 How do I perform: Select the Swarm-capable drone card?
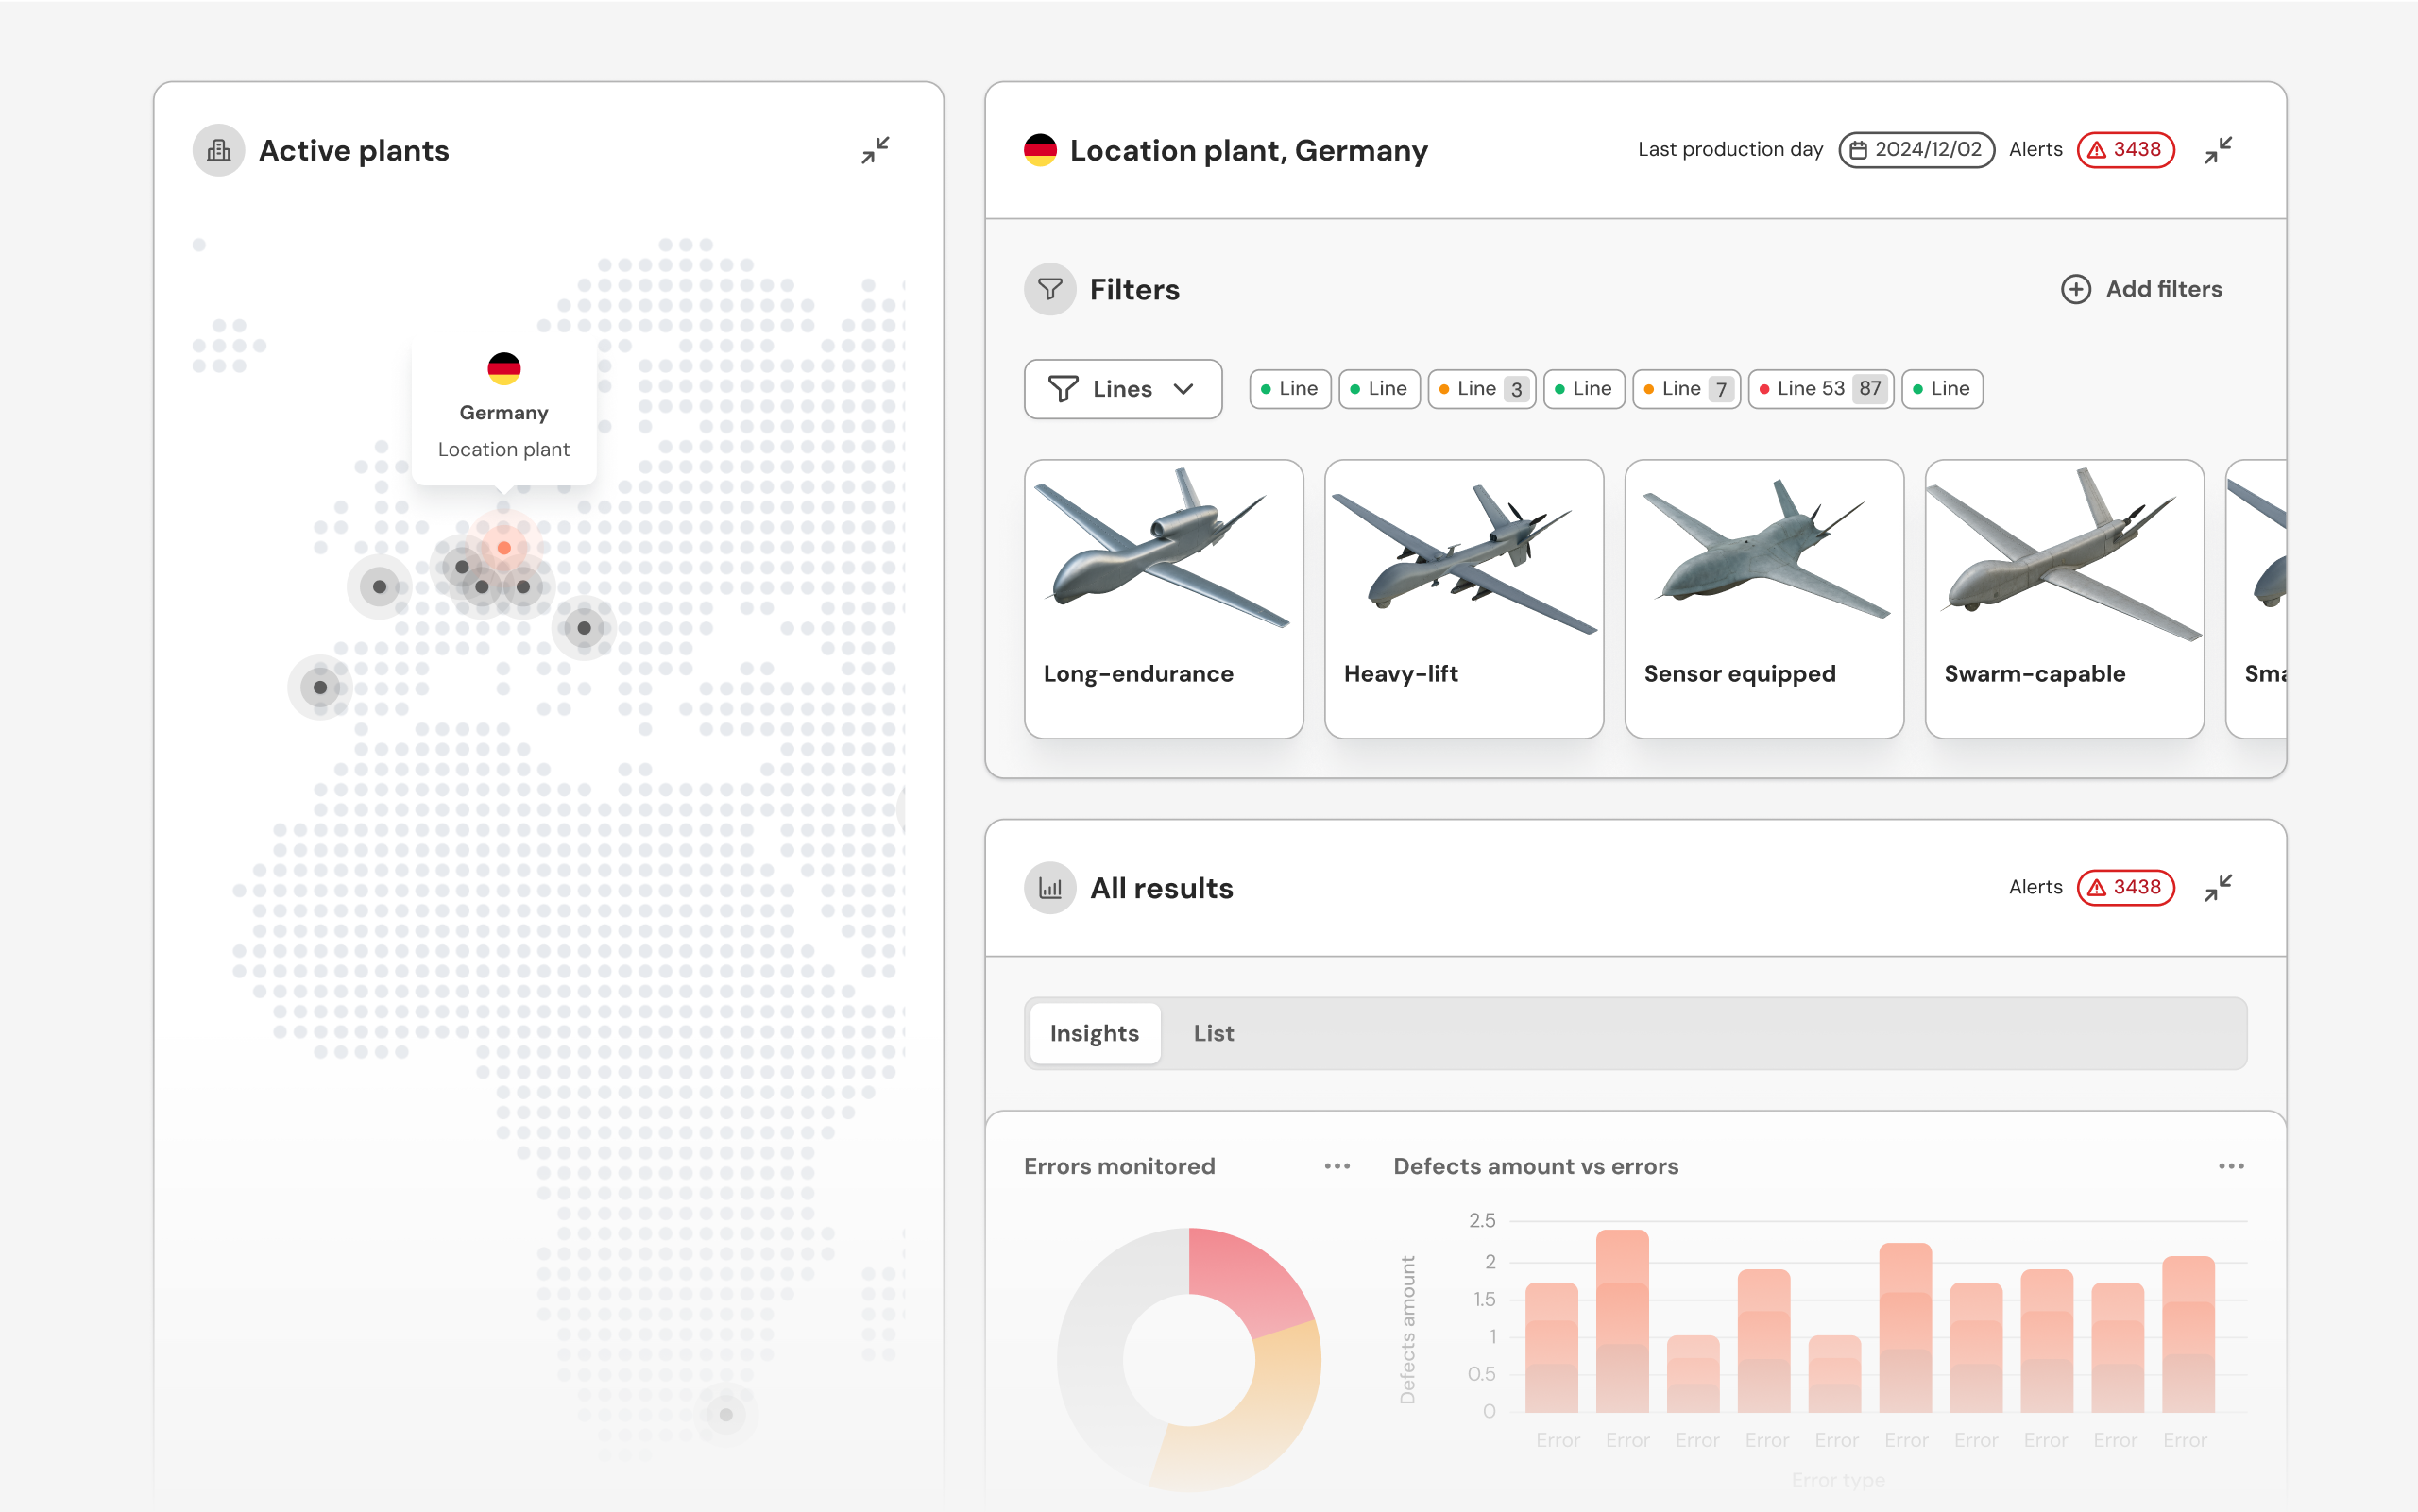pos(2064,599)
